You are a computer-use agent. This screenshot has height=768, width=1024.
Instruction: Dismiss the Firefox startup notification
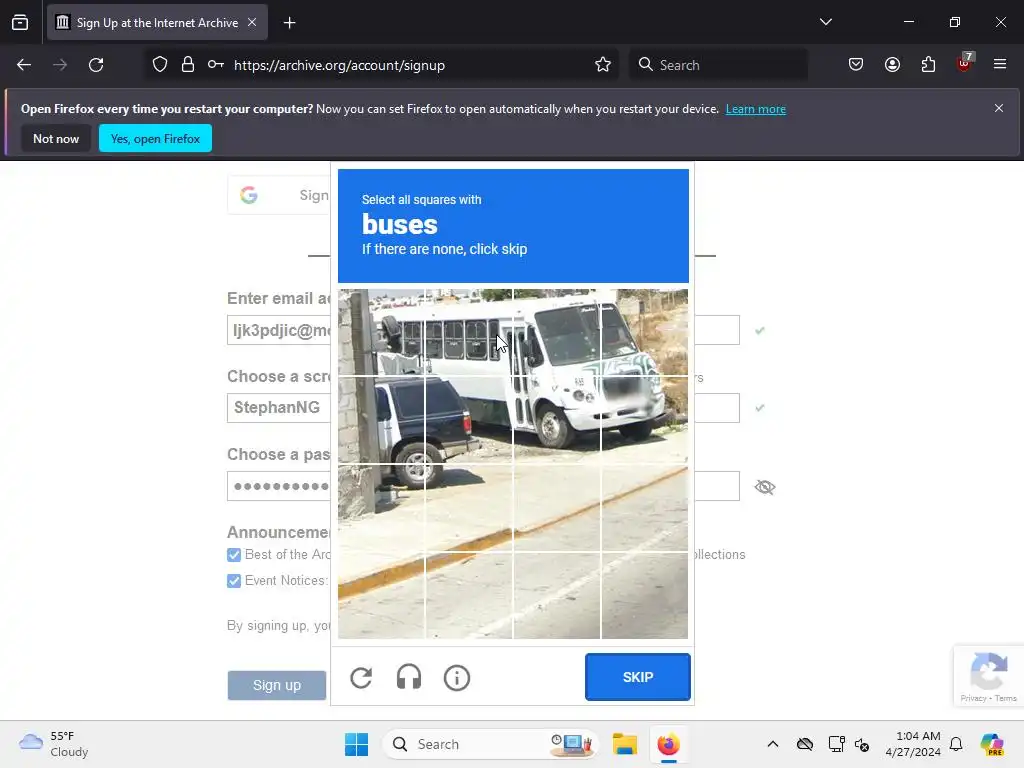[x=999, y=108]
